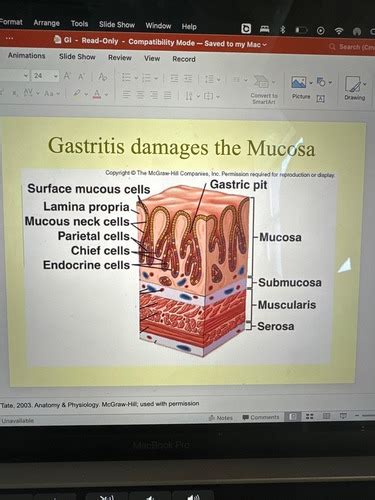Screen dimensions: 375x500
Task: Expand the numbering style dropdown arrow
Action: tap(156, 79)
